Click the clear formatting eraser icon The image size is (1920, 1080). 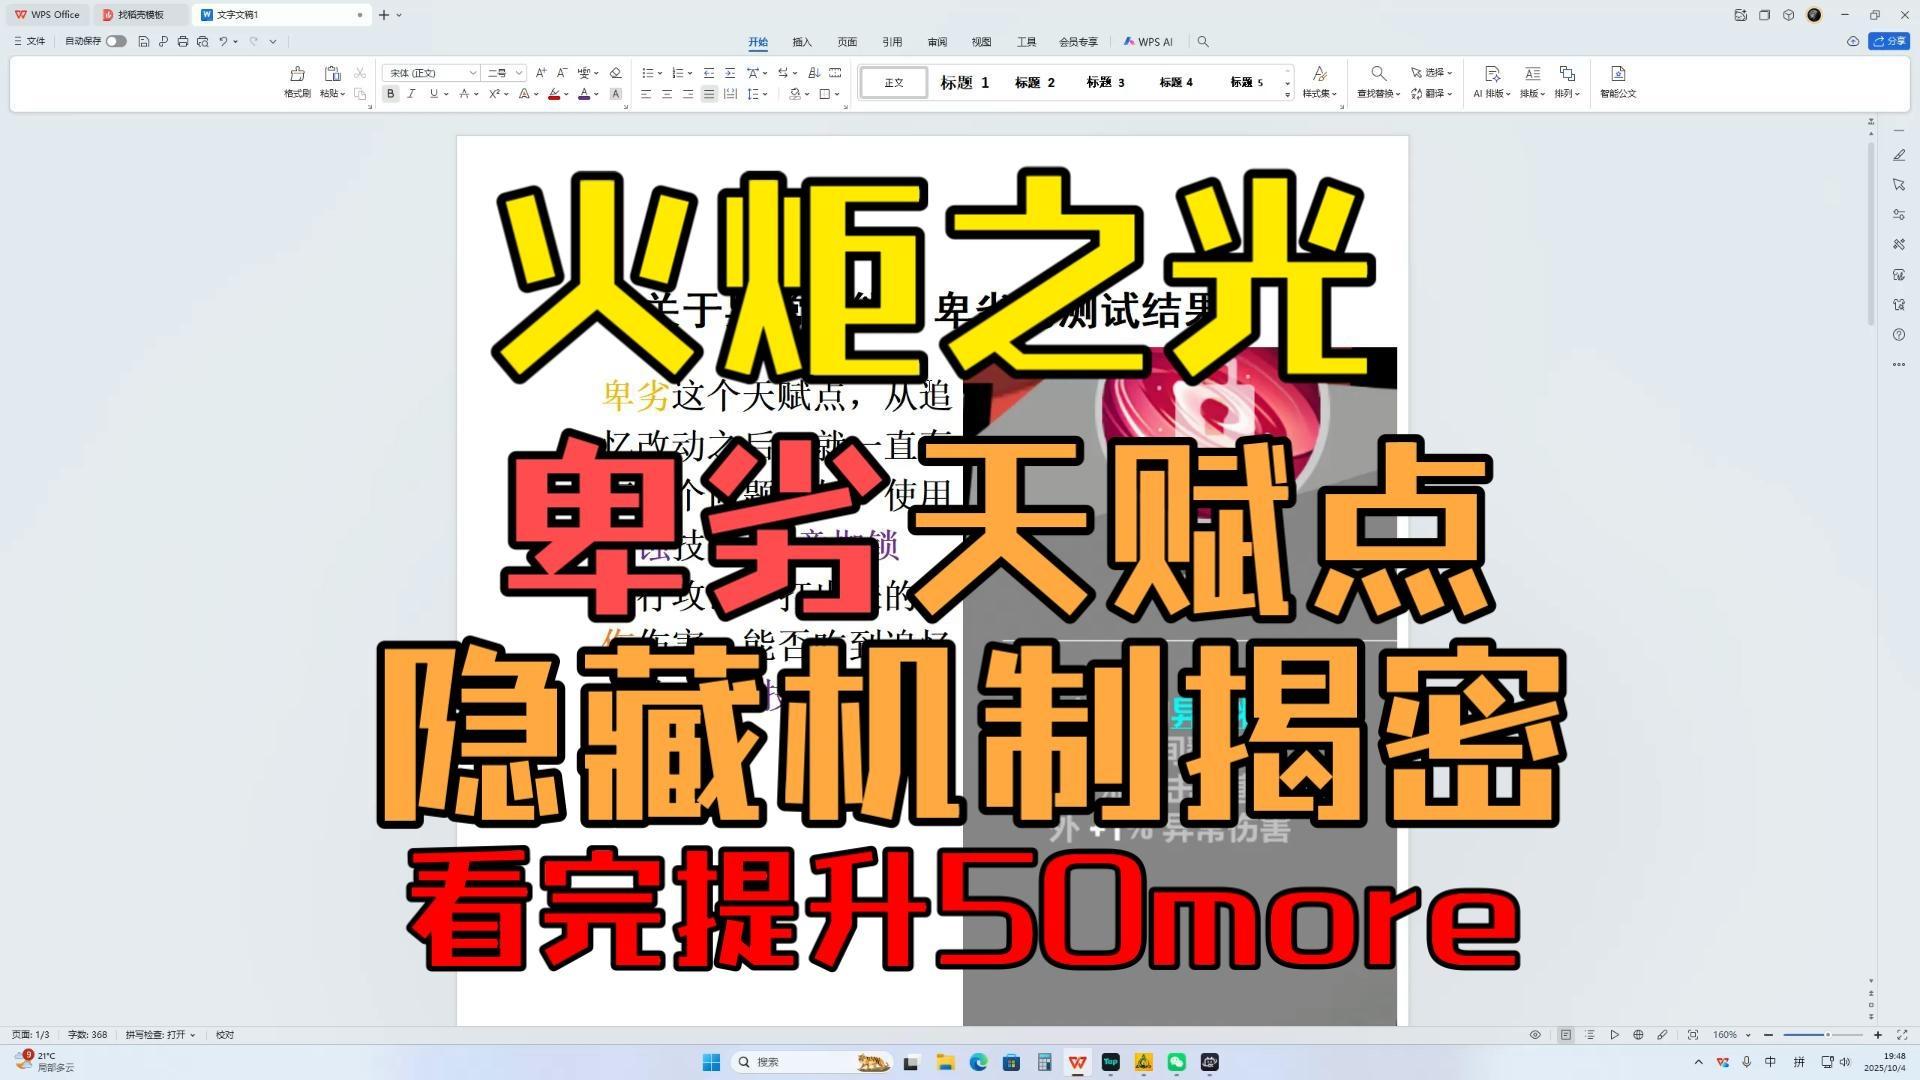click(615, 73)
